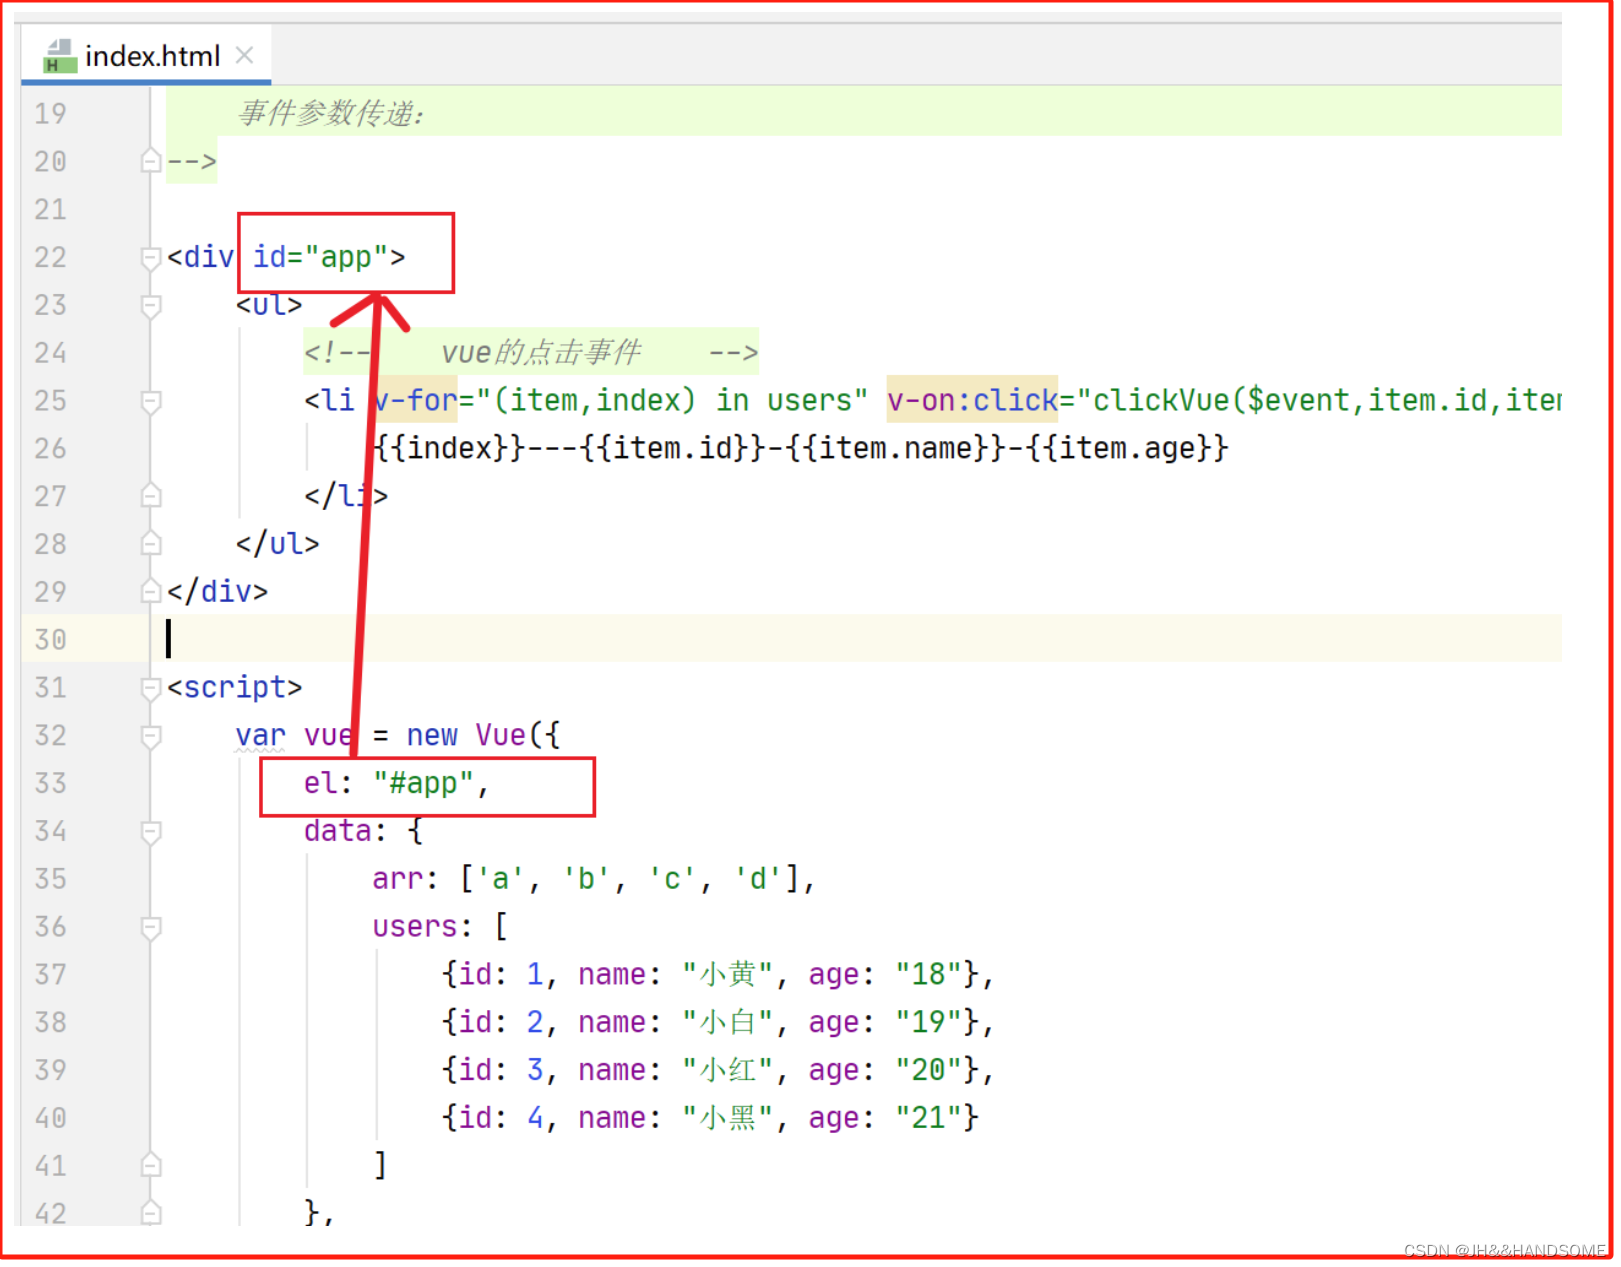Collapse the div fold marker on line 22
Screen dimensions: 1621x1267
coord(151,258)
